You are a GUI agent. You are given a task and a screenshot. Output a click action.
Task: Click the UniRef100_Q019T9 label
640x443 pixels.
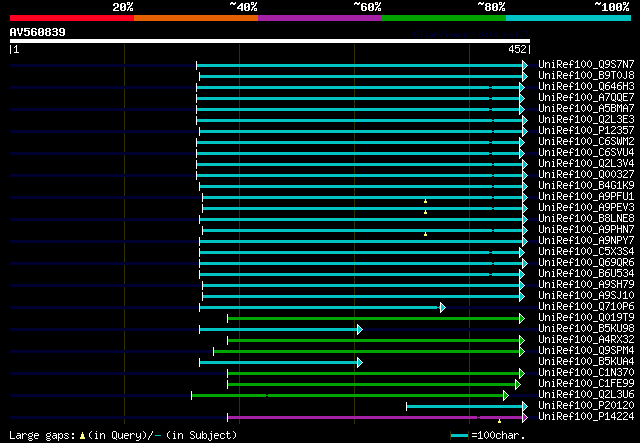click(586, 318)
